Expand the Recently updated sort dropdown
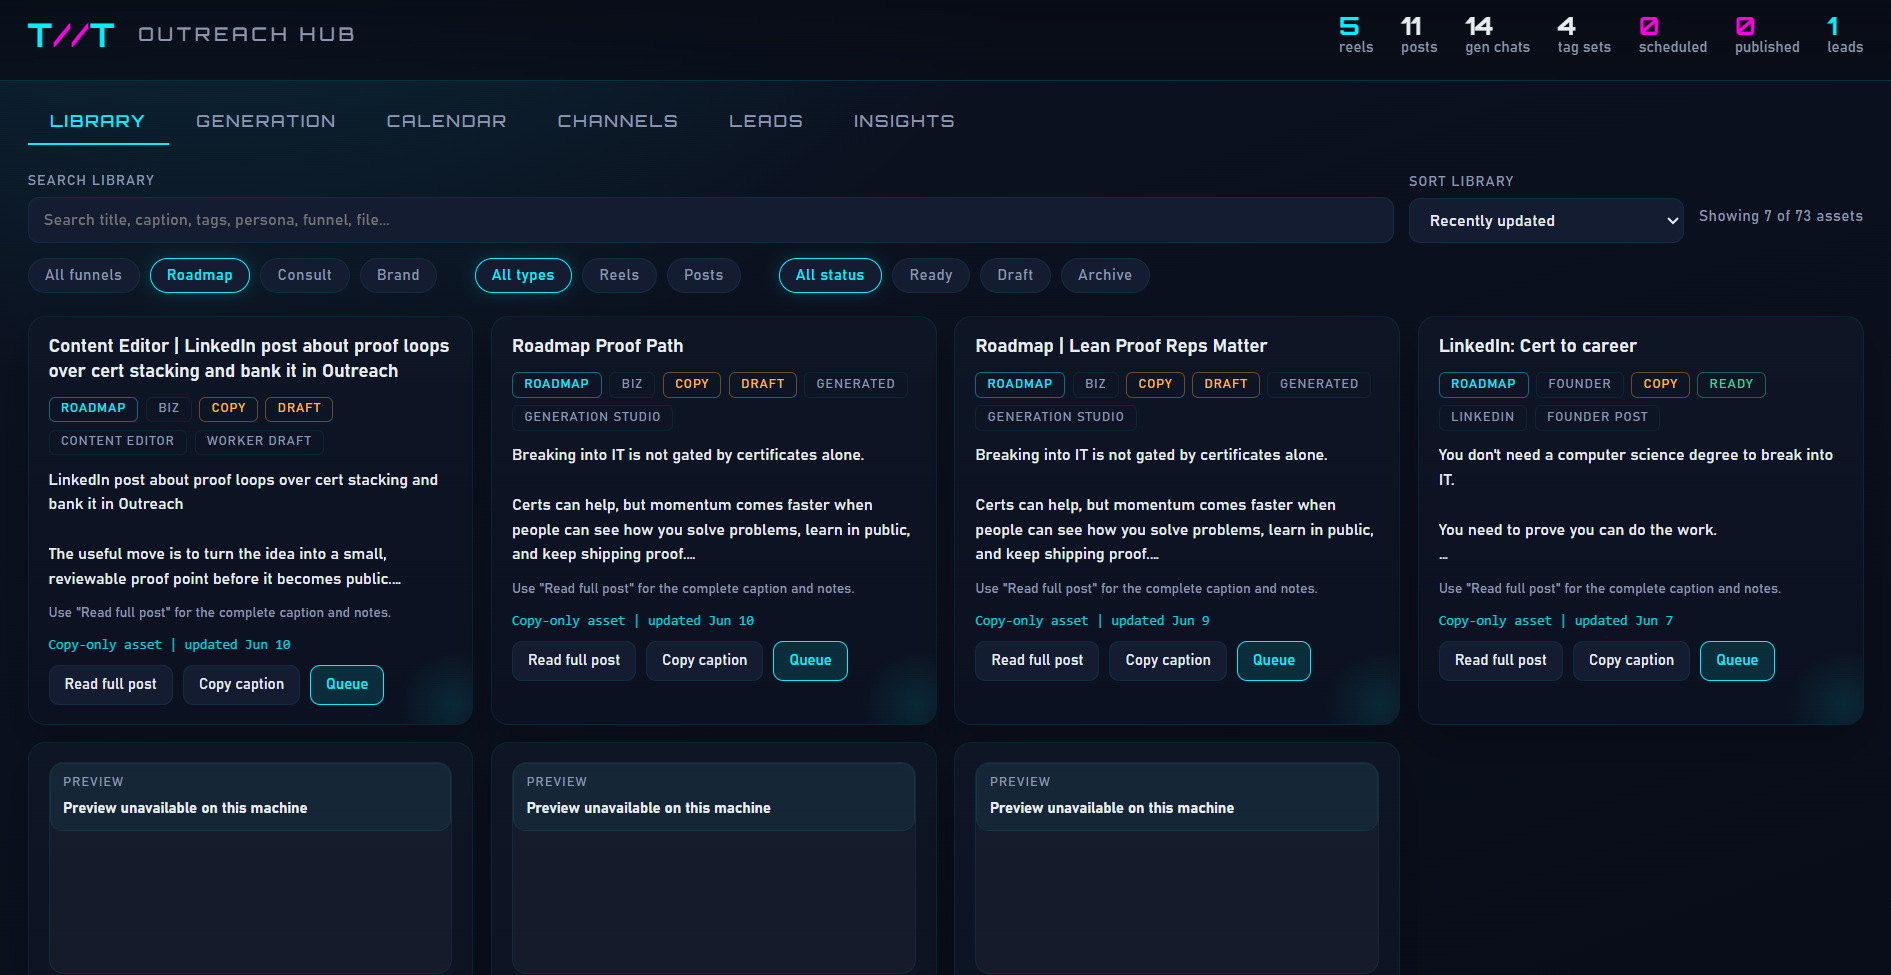The width and height of the screenshot is (1891, 975). pos(1546,221)
